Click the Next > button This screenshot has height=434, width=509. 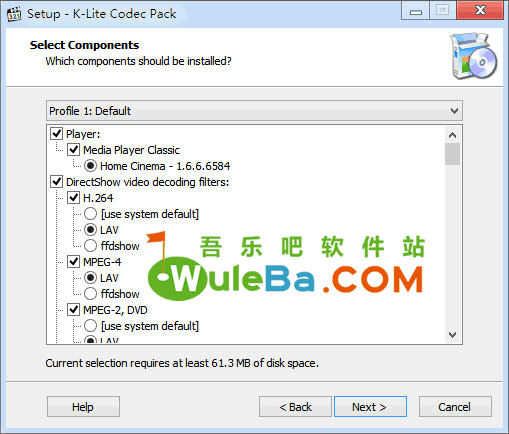[x=370, y=407]
